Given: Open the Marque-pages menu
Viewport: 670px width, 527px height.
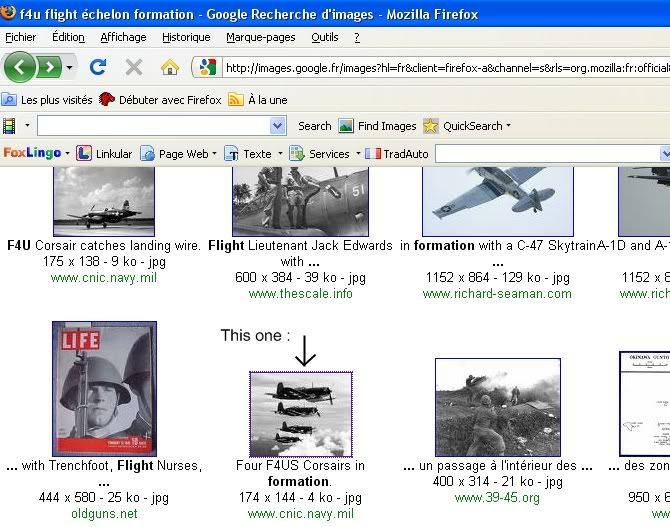Looking at the screenshot, I should (261, 38).
